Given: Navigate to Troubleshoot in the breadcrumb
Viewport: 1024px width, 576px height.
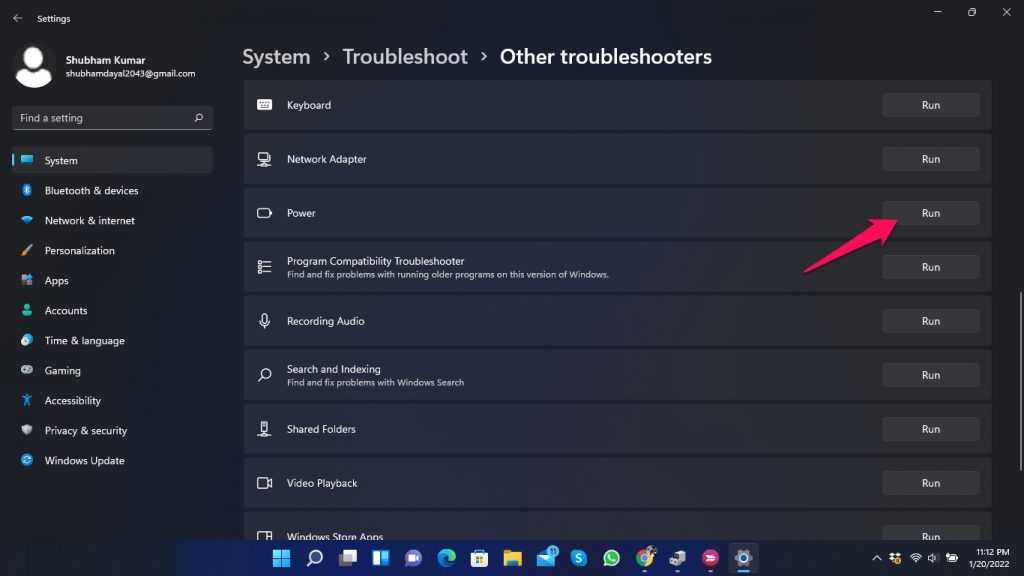Looking at the screenshot, I should [x=405, y=57].
